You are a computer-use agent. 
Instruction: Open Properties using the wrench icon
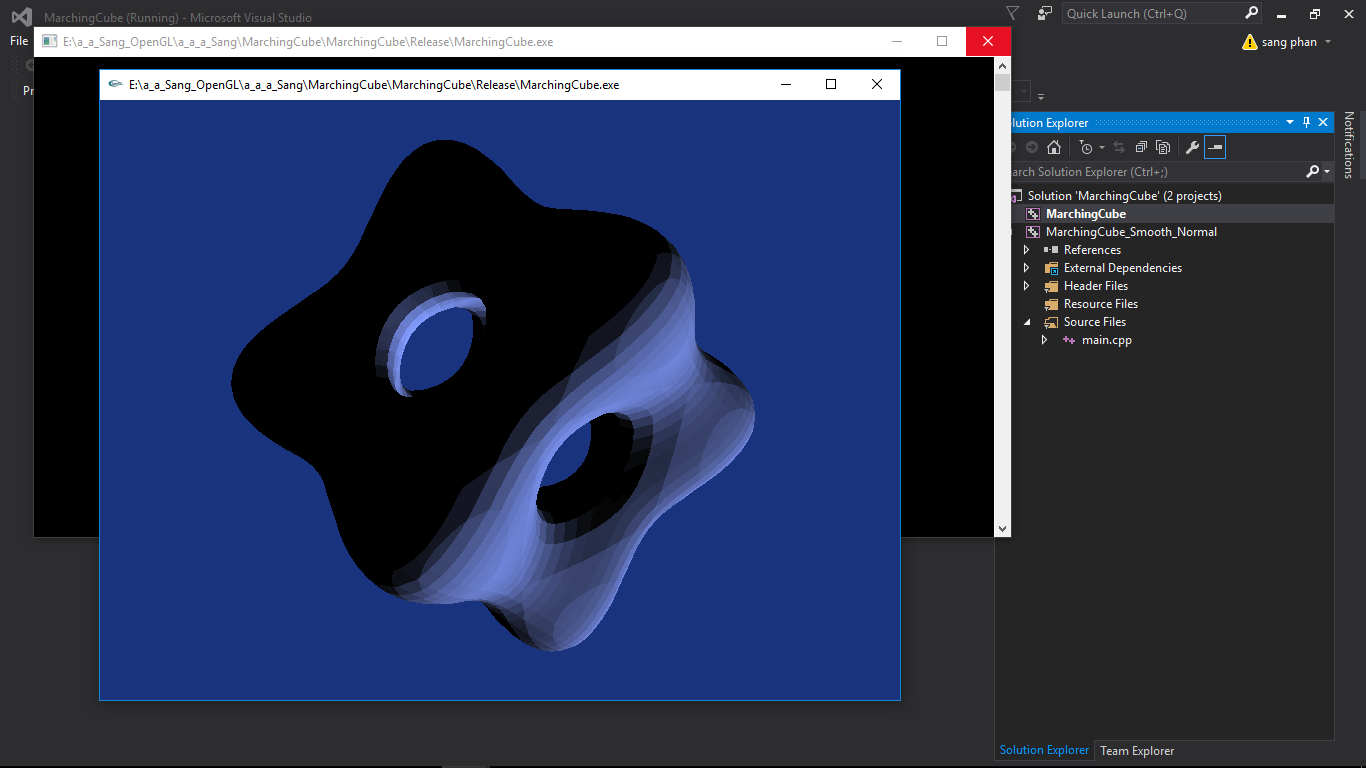[1193, 147]
